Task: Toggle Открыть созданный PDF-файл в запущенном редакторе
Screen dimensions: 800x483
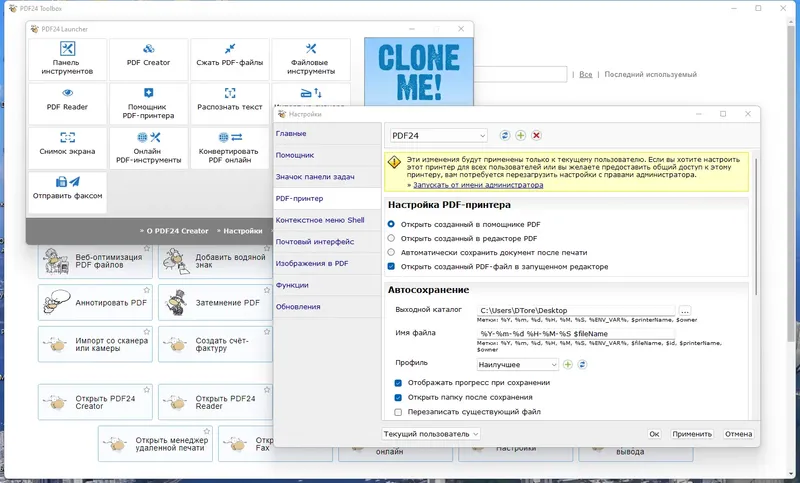Action: 391,266
